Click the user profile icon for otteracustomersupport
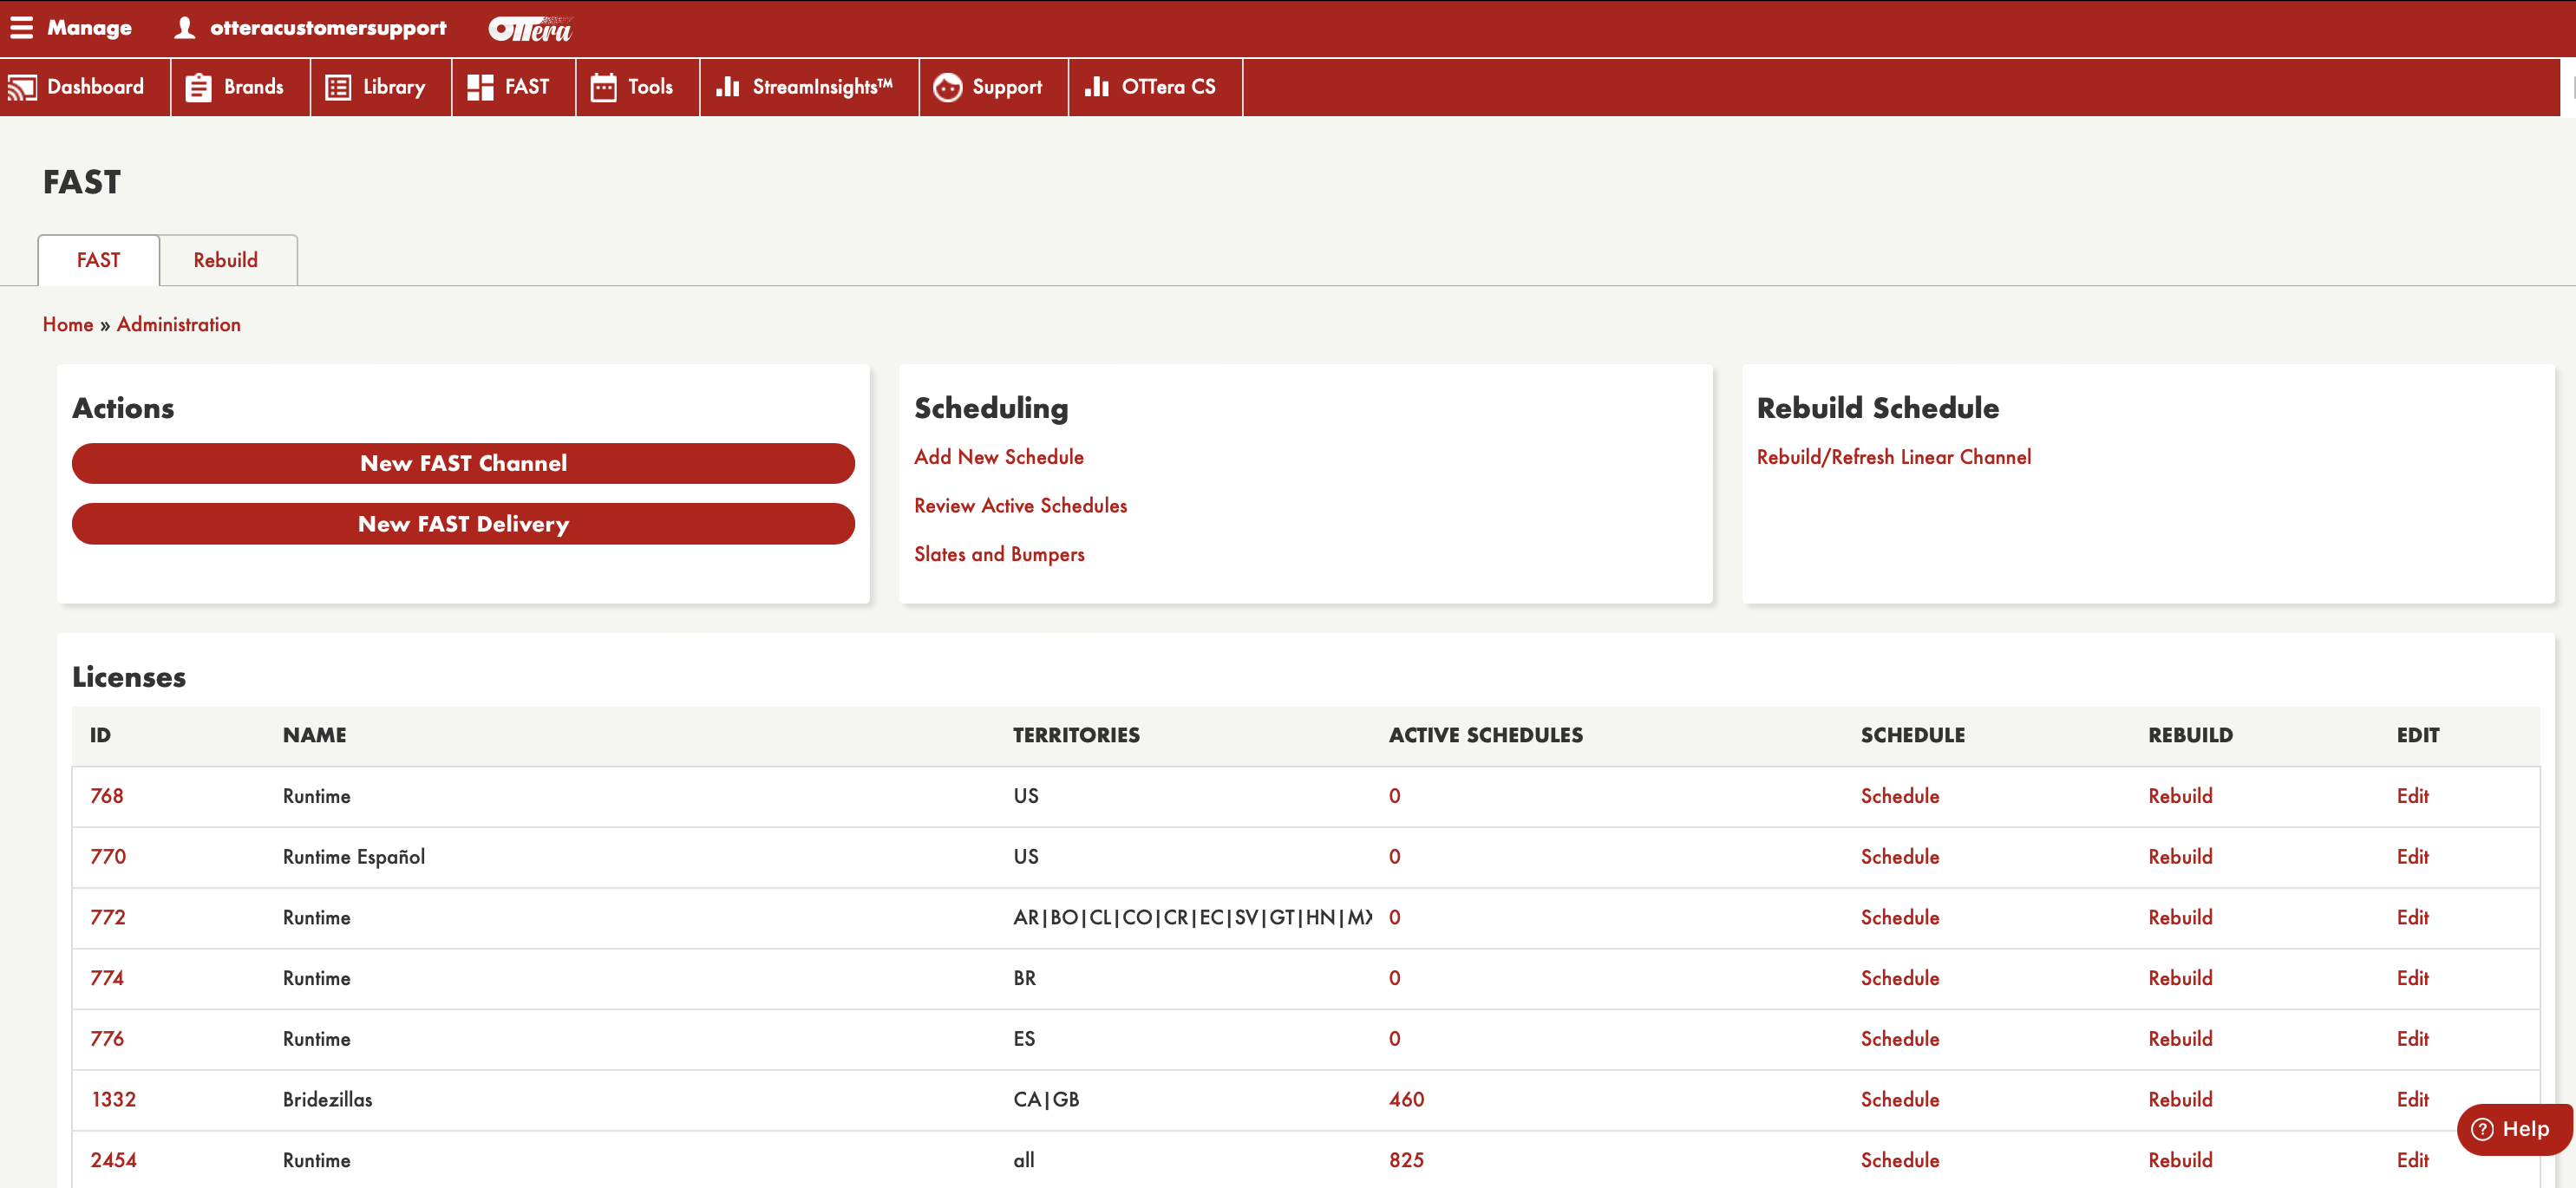The height and width of the screenshot is (1188, 2576). coord(184,28)
